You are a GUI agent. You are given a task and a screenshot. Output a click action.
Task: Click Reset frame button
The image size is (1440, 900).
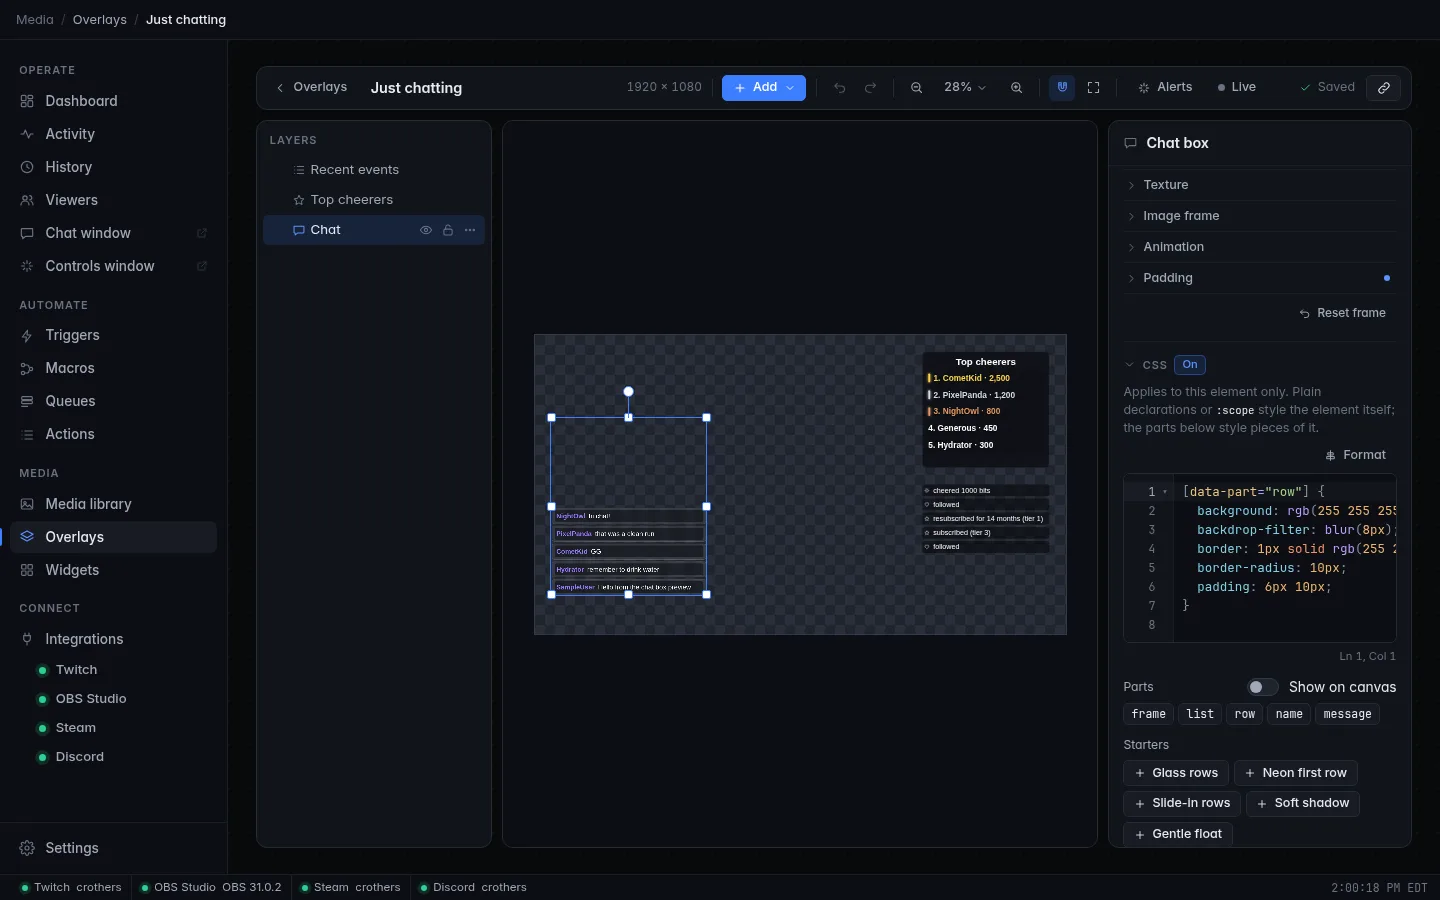1343,313
